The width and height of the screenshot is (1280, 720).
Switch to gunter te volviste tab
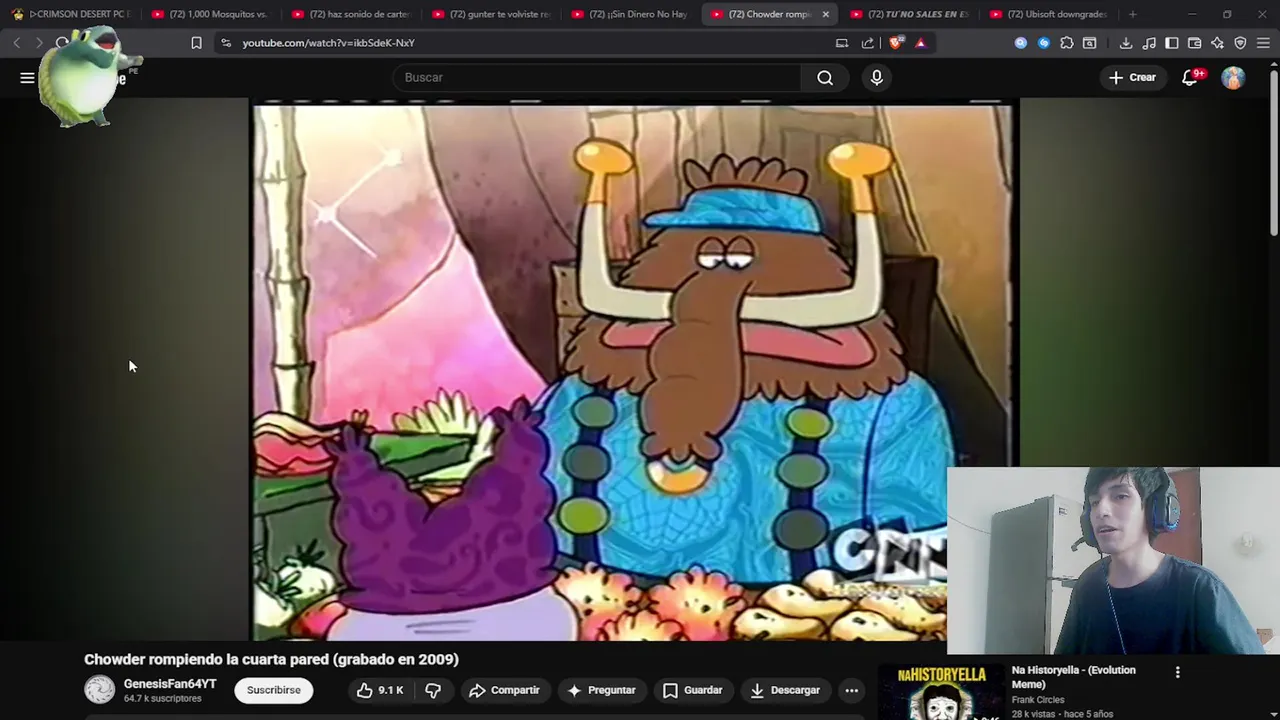click(490, 14)
